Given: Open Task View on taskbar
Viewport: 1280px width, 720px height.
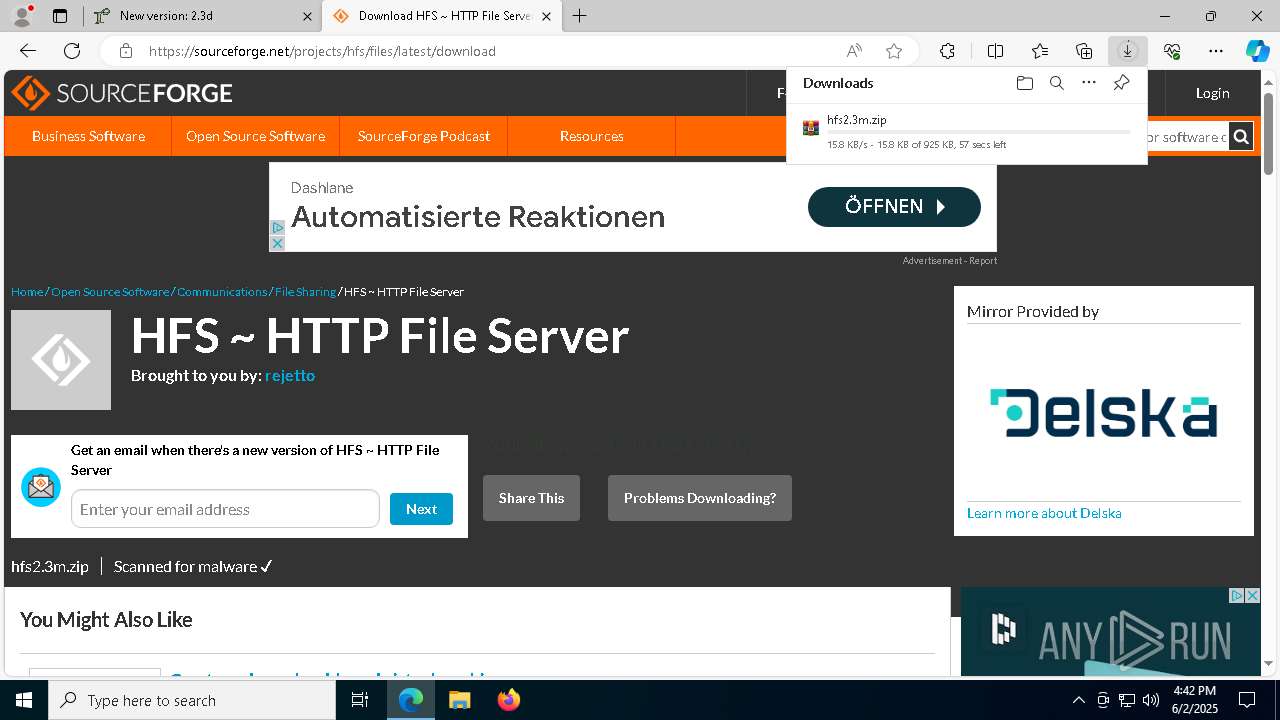Looking at the screenshot, I should point(360,700).
